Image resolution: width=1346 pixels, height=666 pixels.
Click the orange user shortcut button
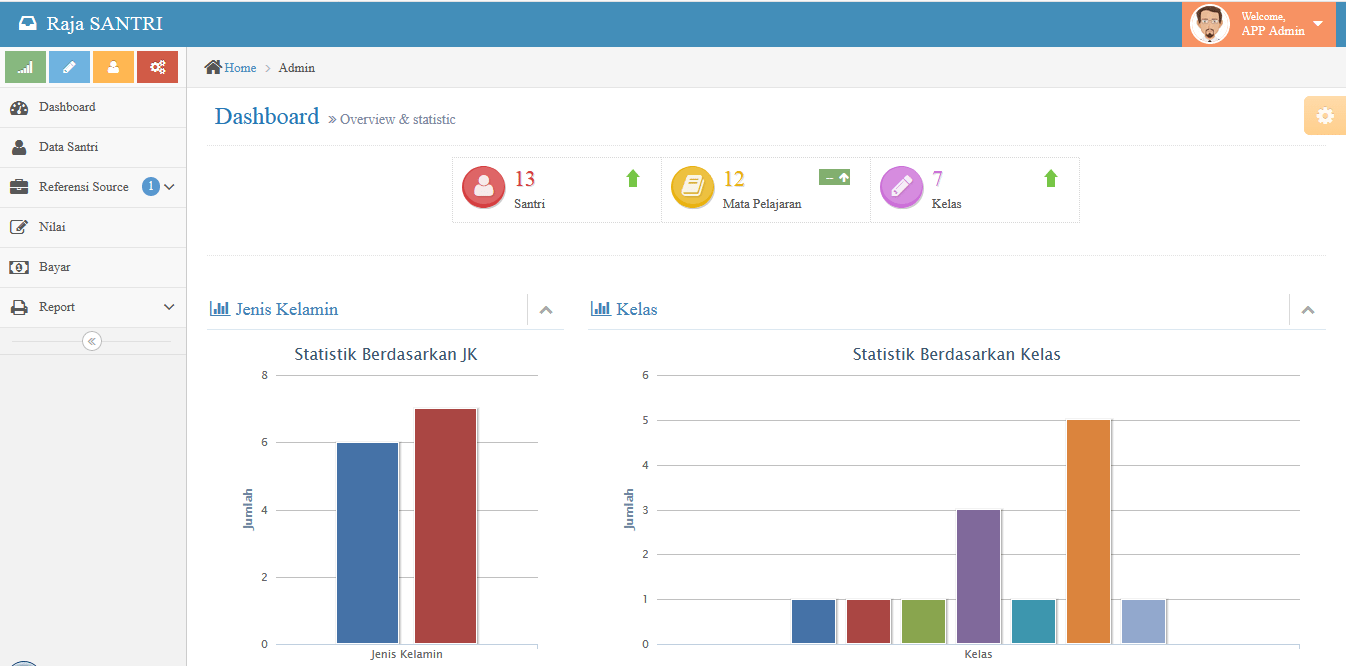pos(113,67)
